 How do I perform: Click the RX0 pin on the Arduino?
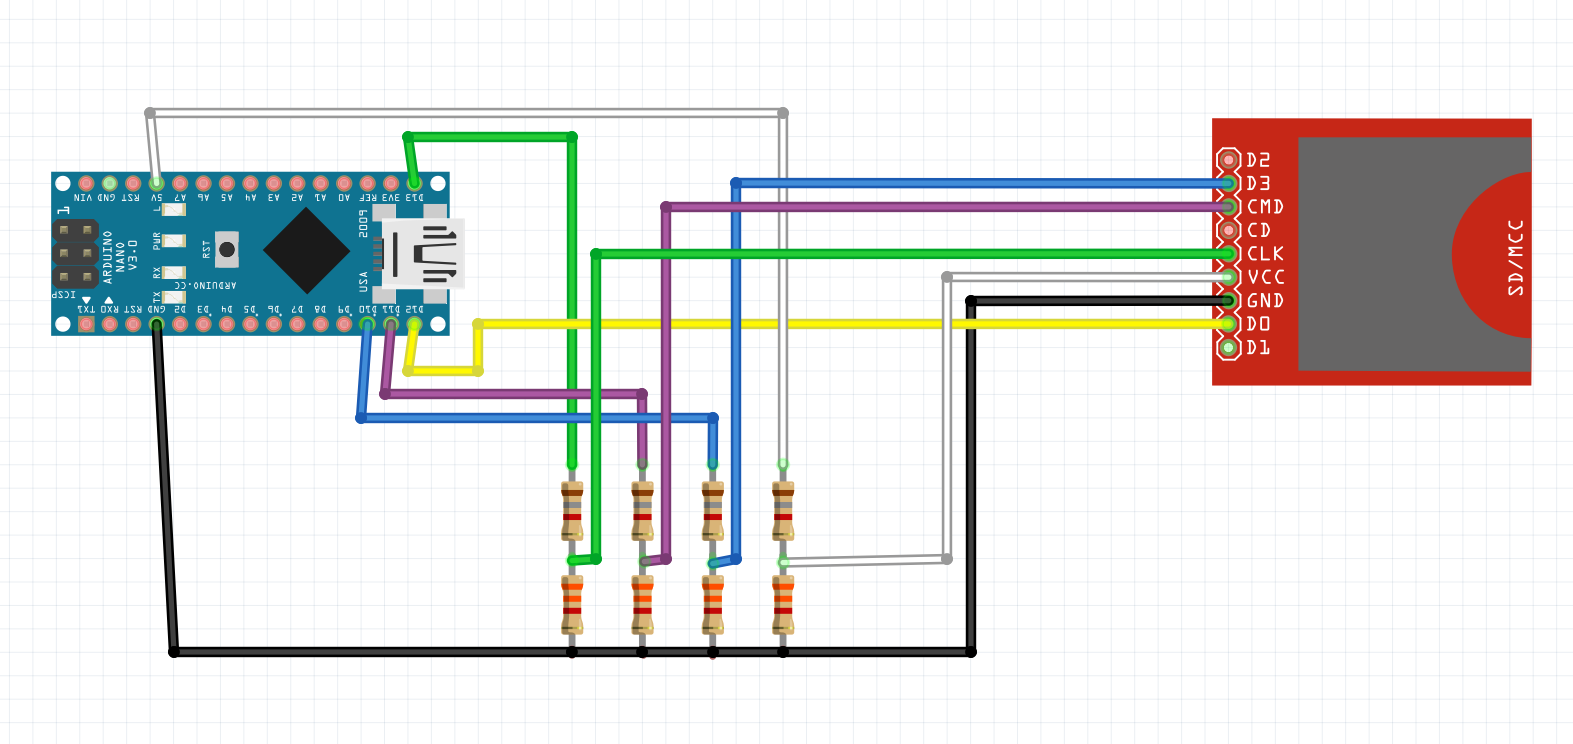(x=109, y=324)
